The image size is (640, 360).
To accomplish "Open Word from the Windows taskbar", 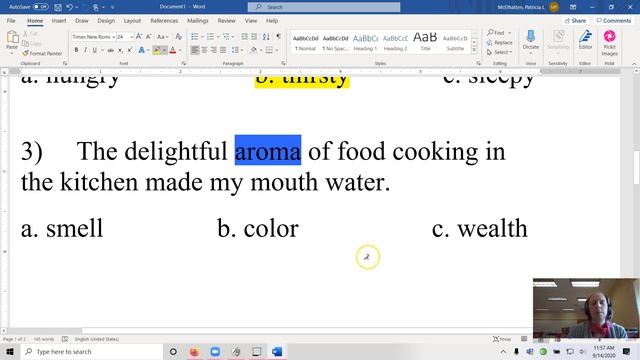I will (277, 351).
